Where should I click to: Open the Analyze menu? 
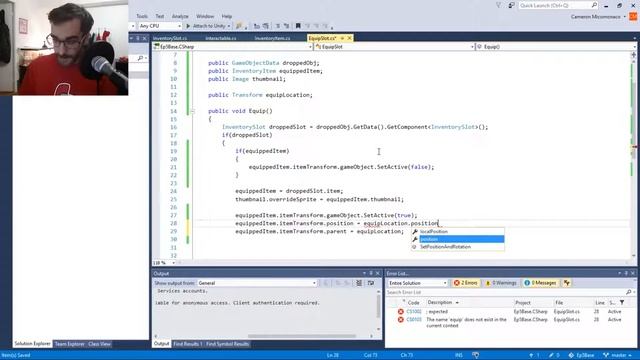click(180, 16)
